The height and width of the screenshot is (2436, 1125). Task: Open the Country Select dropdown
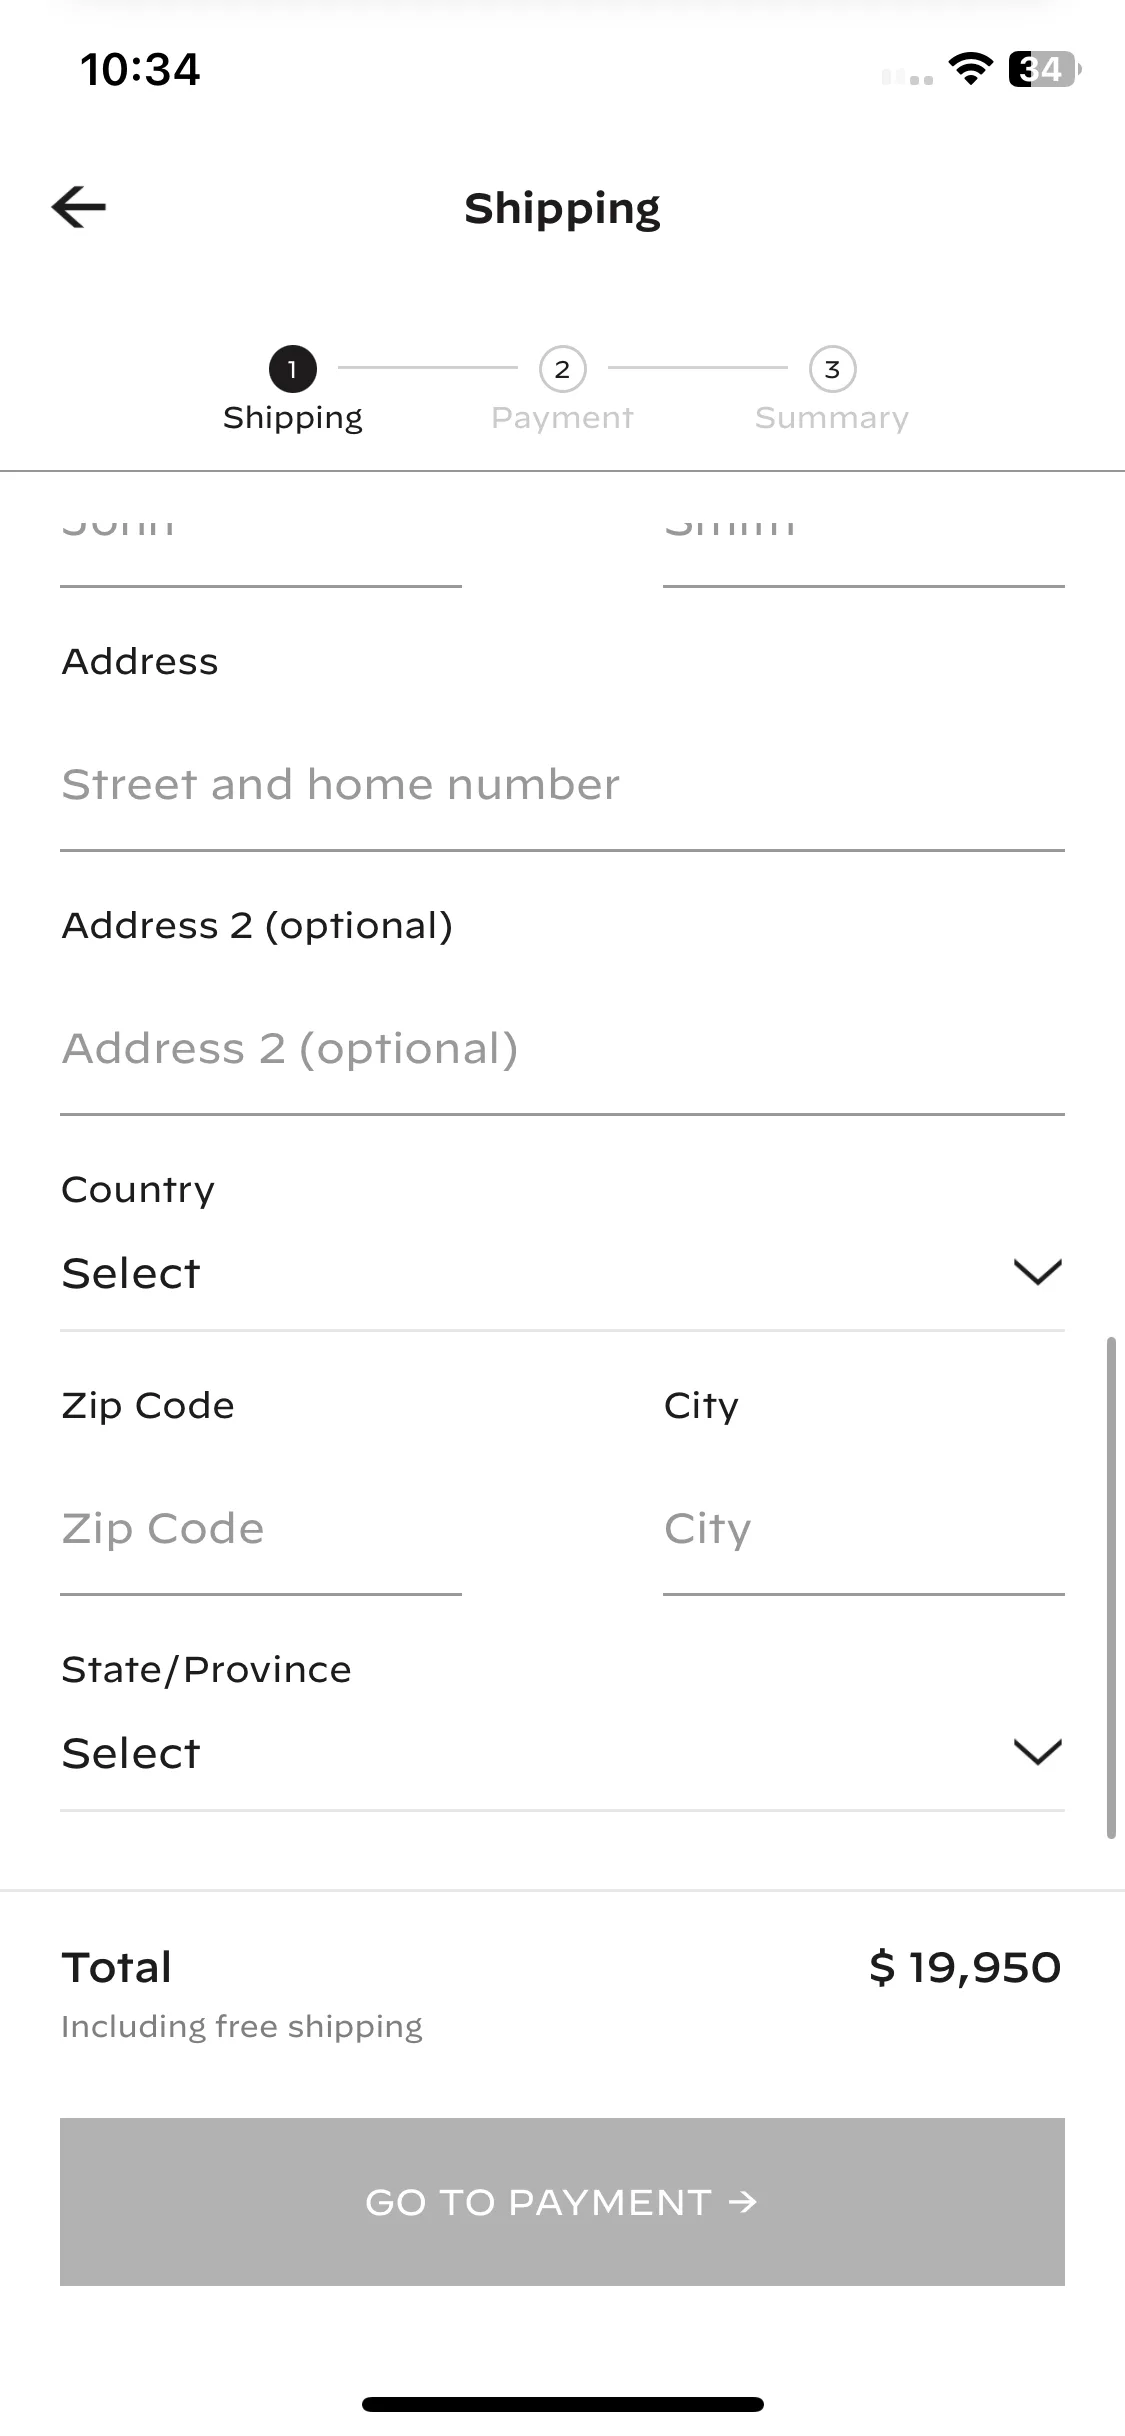coord(562,1273)
